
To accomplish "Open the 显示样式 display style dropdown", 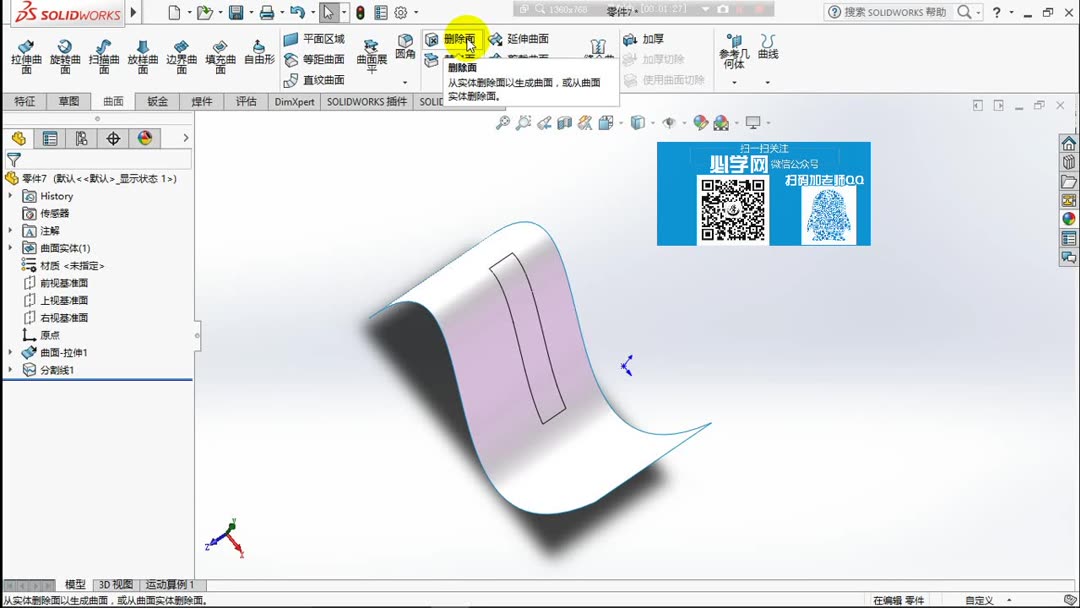I will pyautogui.click(x=636, y=122).
